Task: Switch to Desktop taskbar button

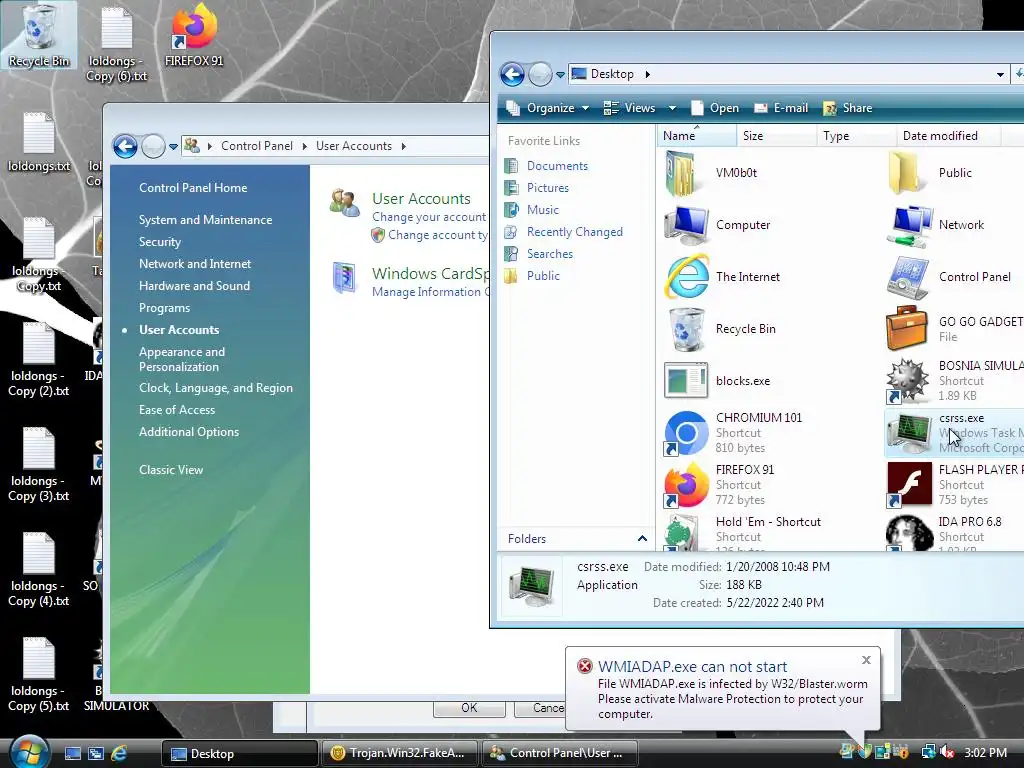Action: tap(239, 754)
